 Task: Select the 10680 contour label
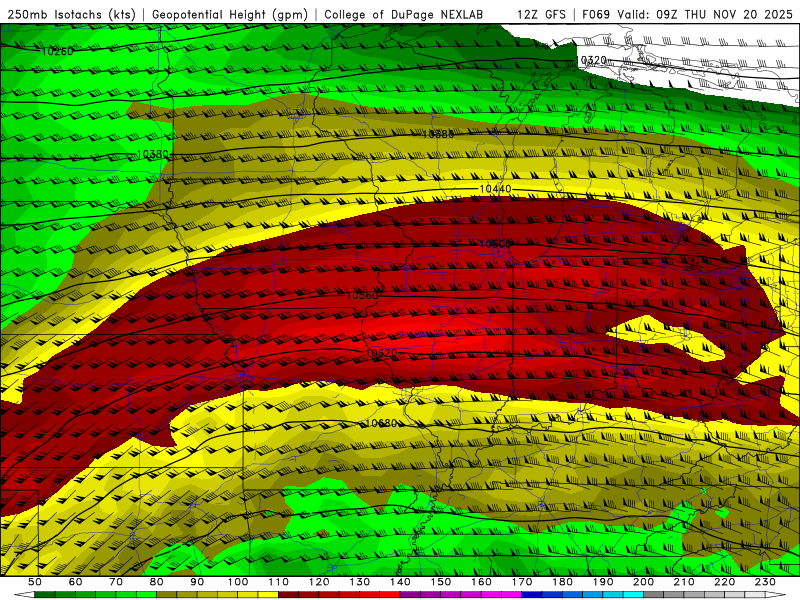[381, 423]
